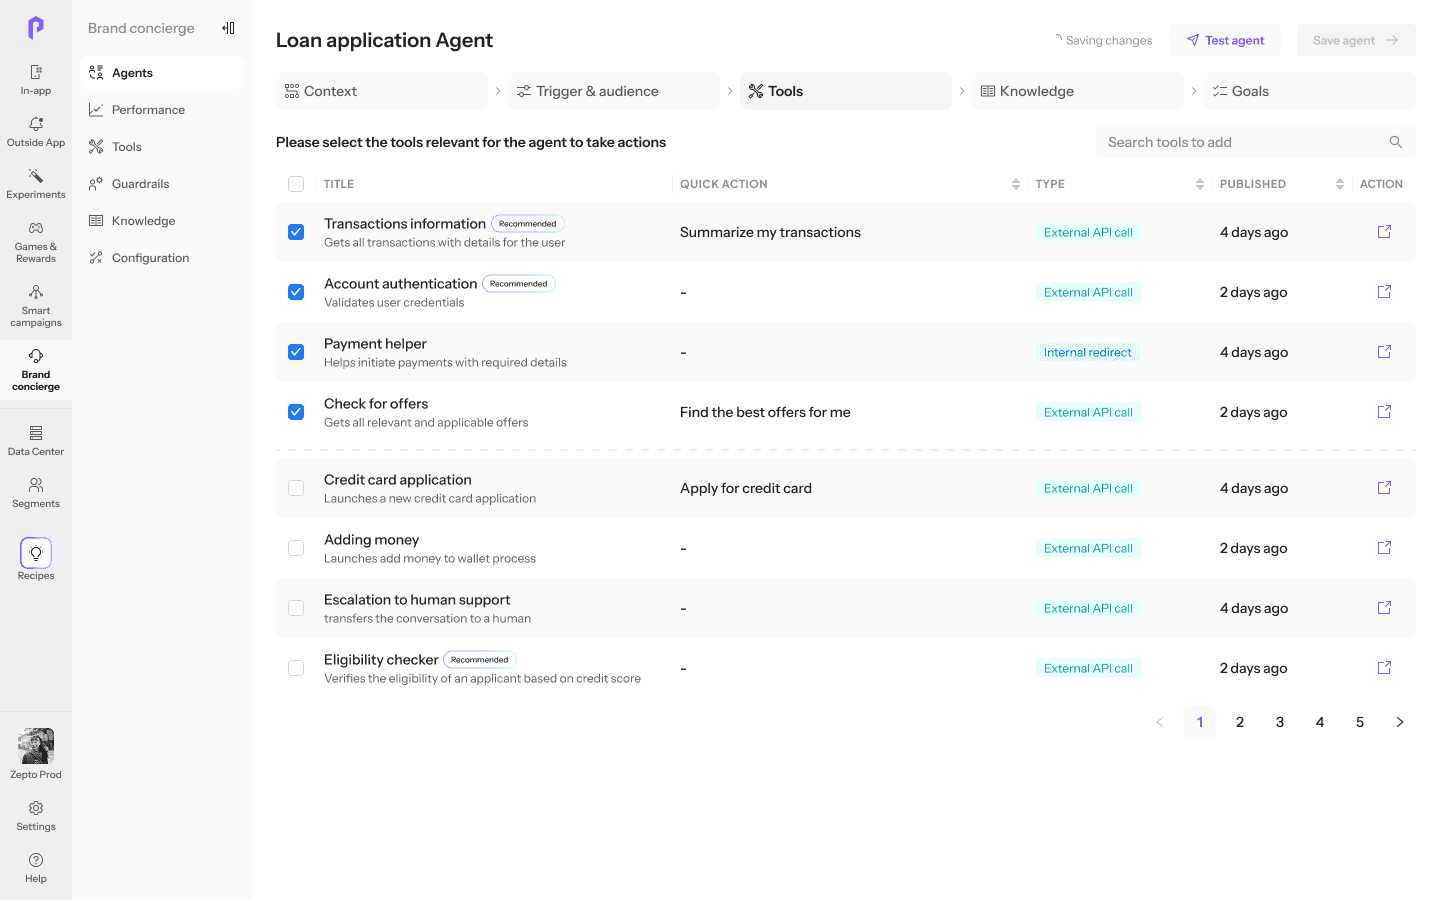Click the Zepto Prod profile avatar
Screen dimensions: 1440x900
[36, 746]
